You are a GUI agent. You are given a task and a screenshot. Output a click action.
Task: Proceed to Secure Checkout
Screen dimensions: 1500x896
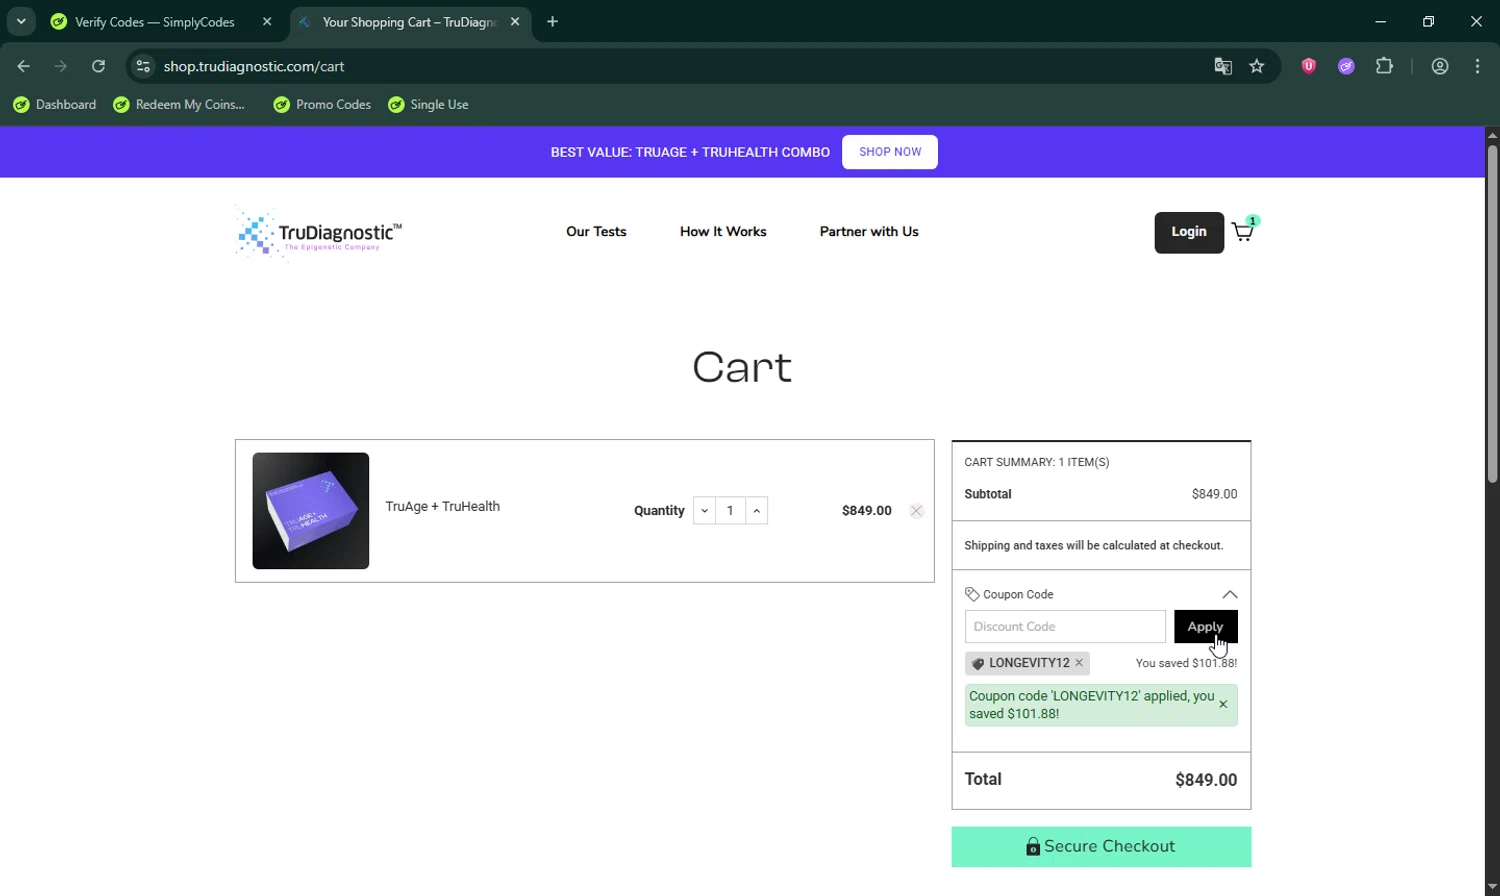(x=1101, y=847)
